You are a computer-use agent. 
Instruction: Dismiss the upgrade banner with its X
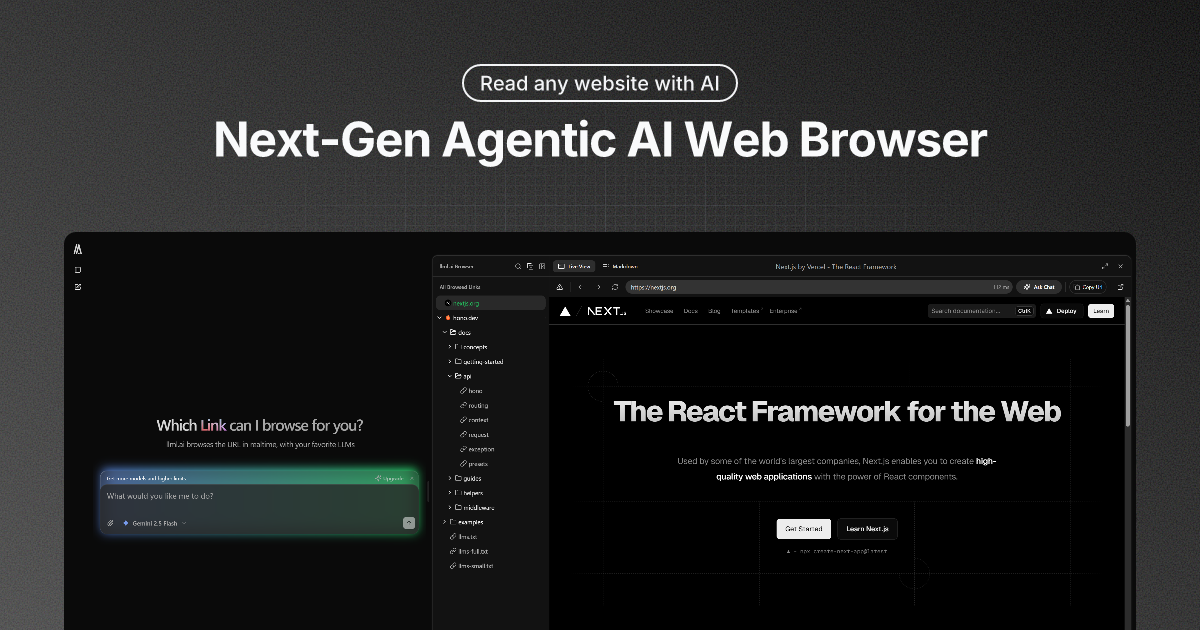pos(411,478)
